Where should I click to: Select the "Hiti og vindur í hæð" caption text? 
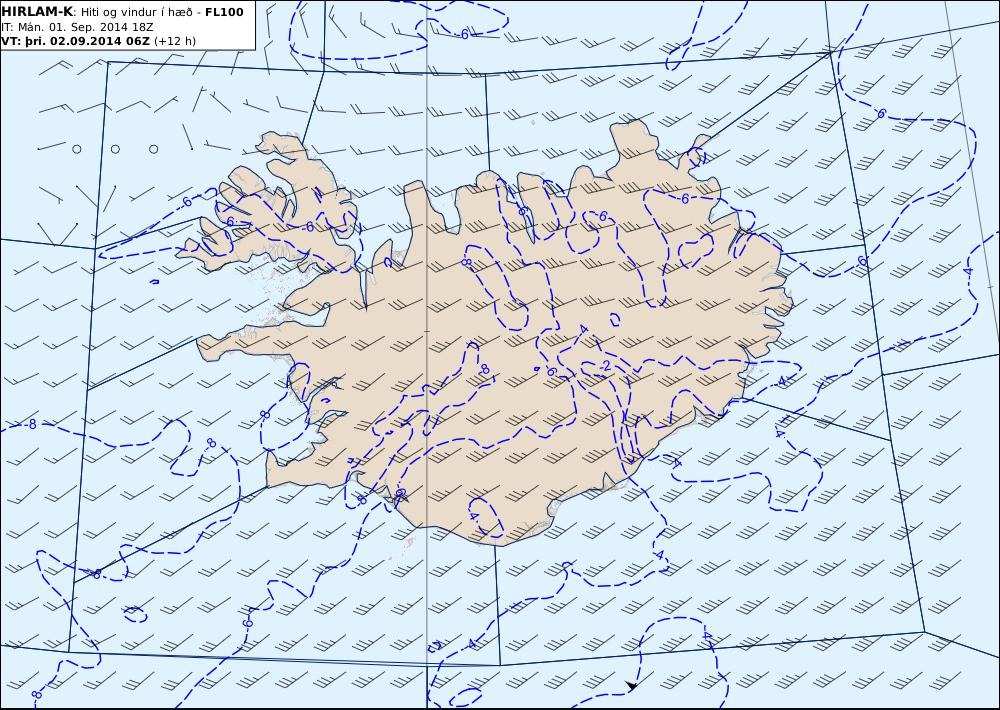[x=136, y=13]
